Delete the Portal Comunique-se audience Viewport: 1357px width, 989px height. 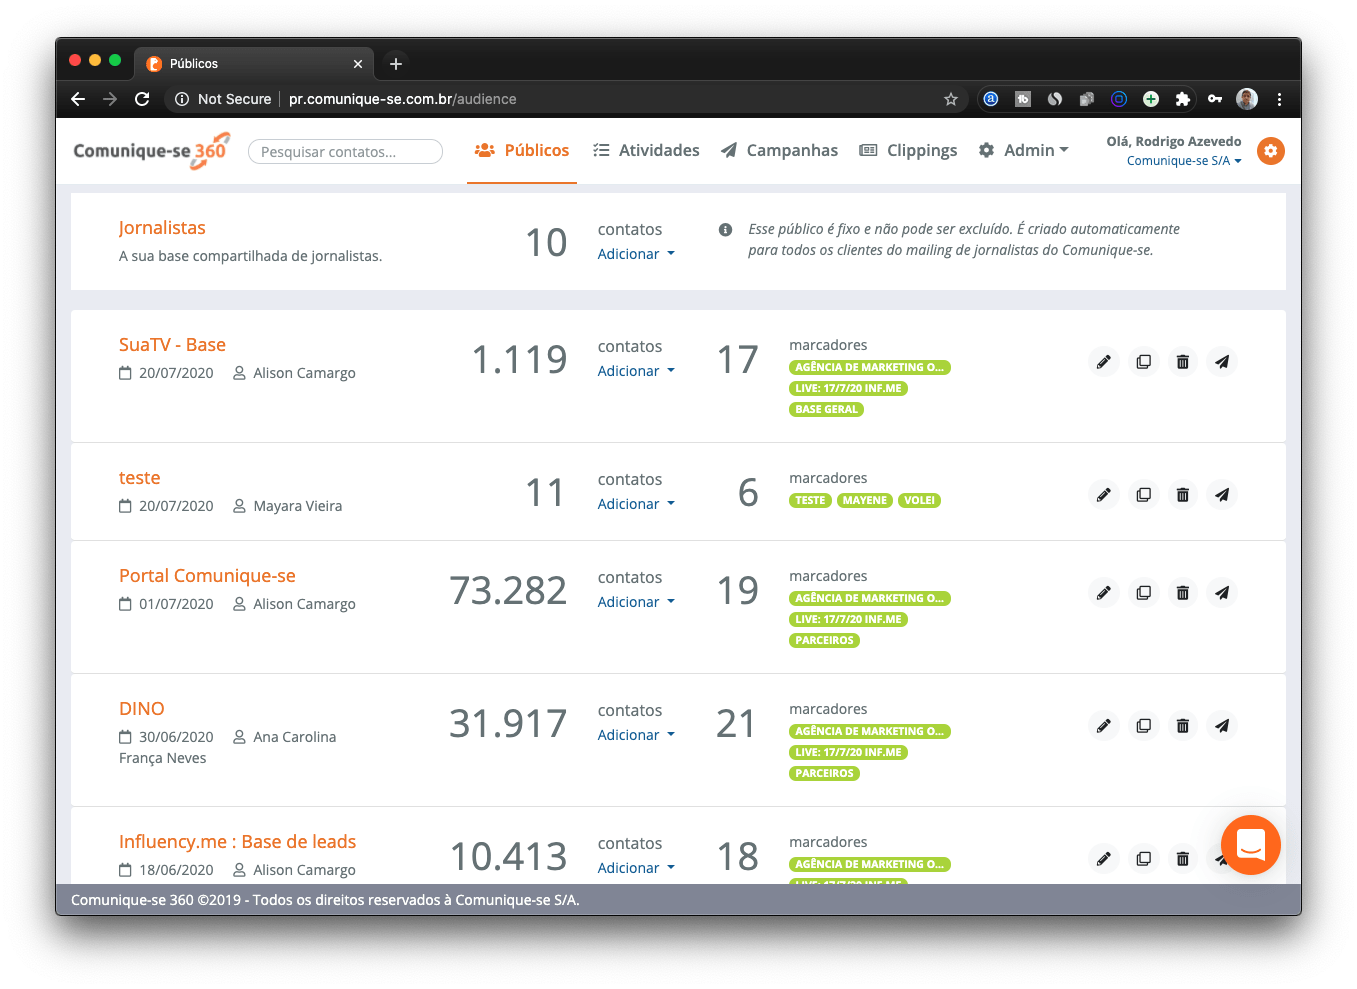(1183, 593)
